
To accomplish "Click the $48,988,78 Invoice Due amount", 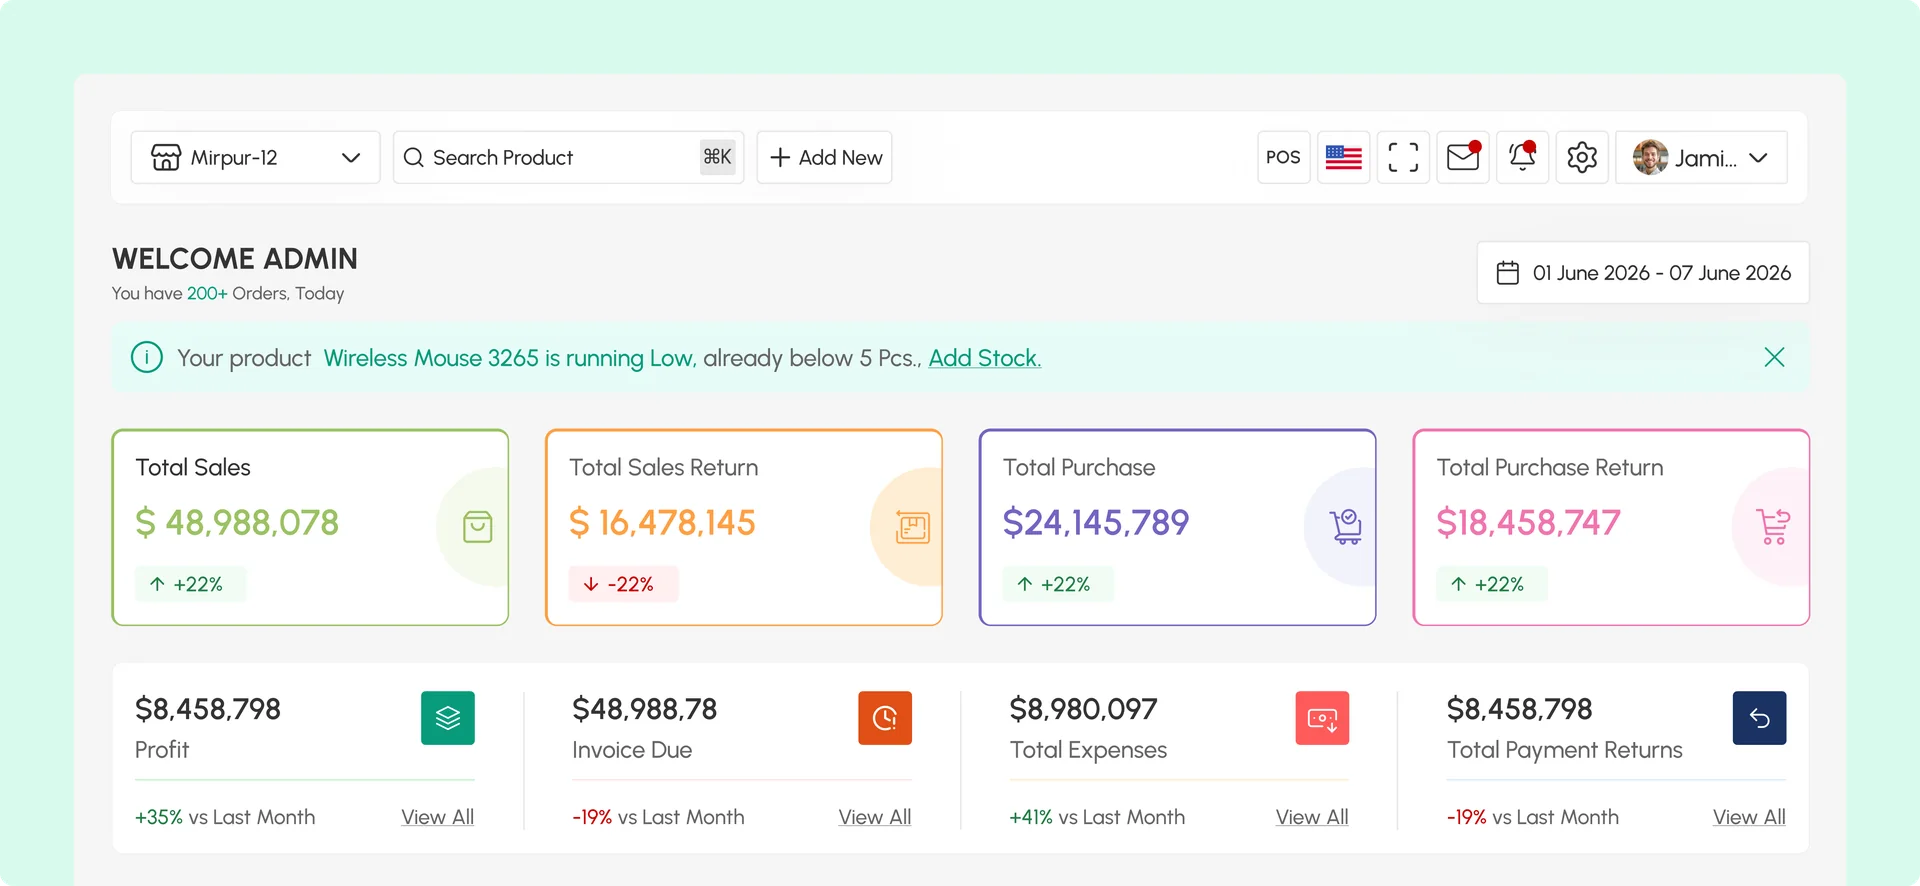I will coord(645,709).
